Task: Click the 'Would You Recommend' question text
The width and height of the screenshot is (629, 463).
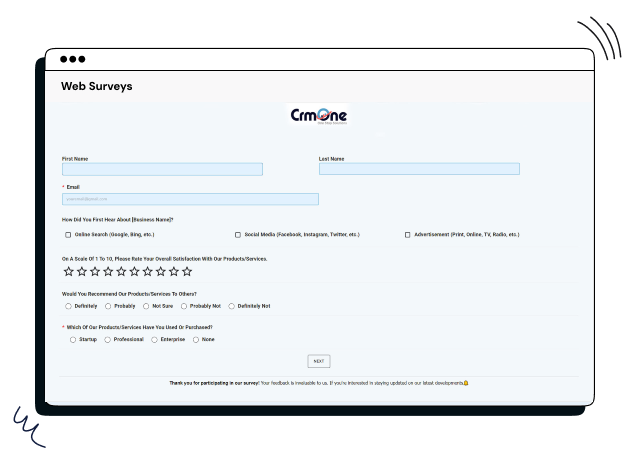Action: tap(129, 294)
